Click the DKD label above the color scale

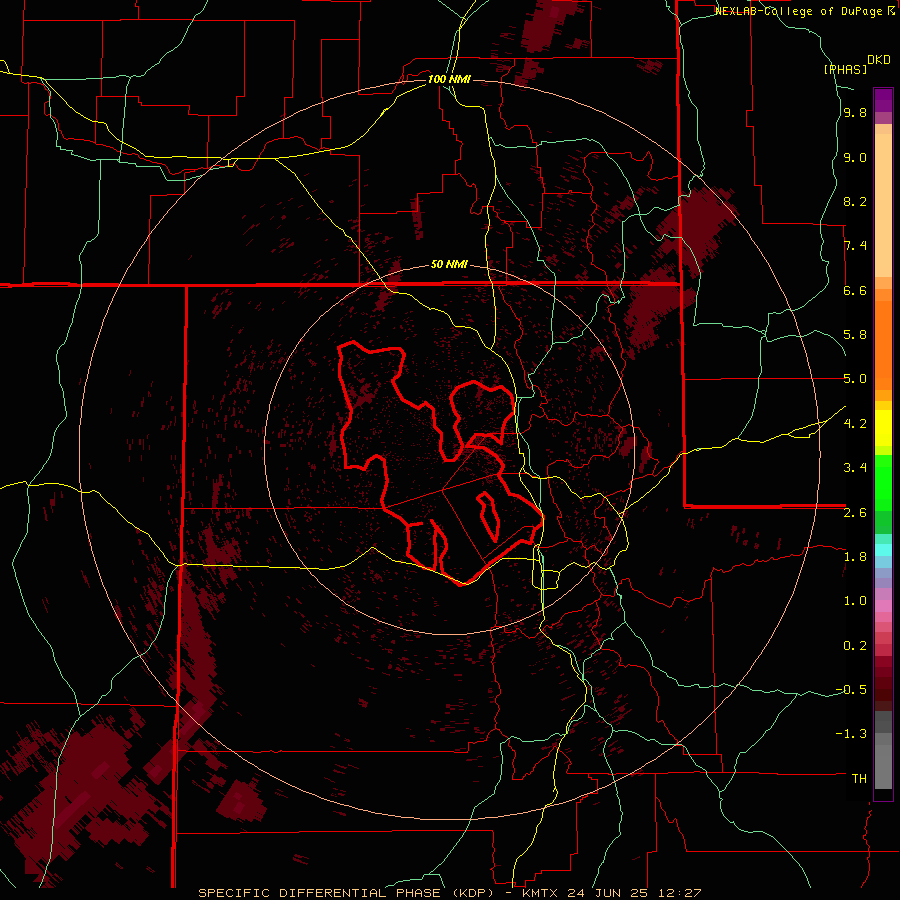point(879,60)
